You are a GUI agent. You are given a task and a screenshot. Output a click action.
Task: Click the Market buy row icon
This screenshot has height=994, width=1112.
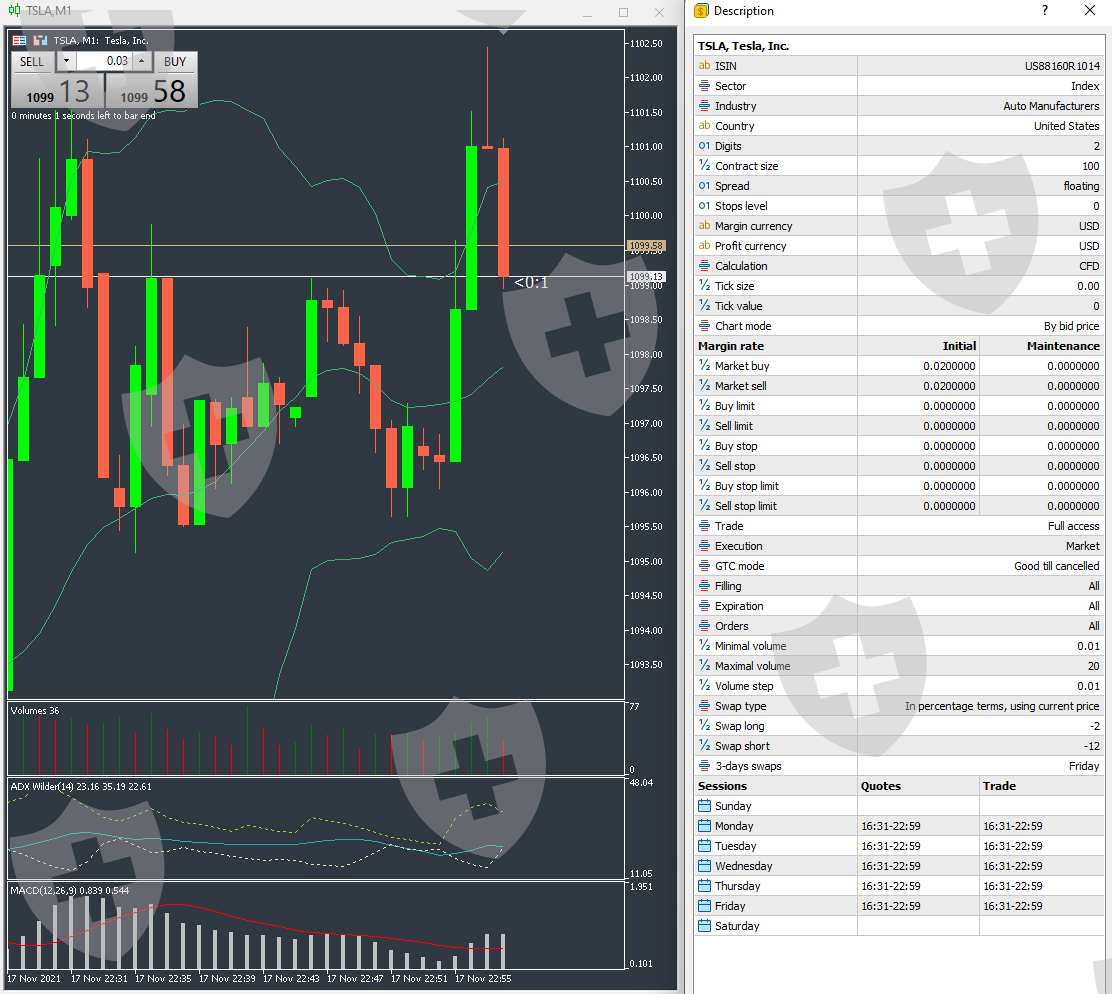(x=704, y=365)
